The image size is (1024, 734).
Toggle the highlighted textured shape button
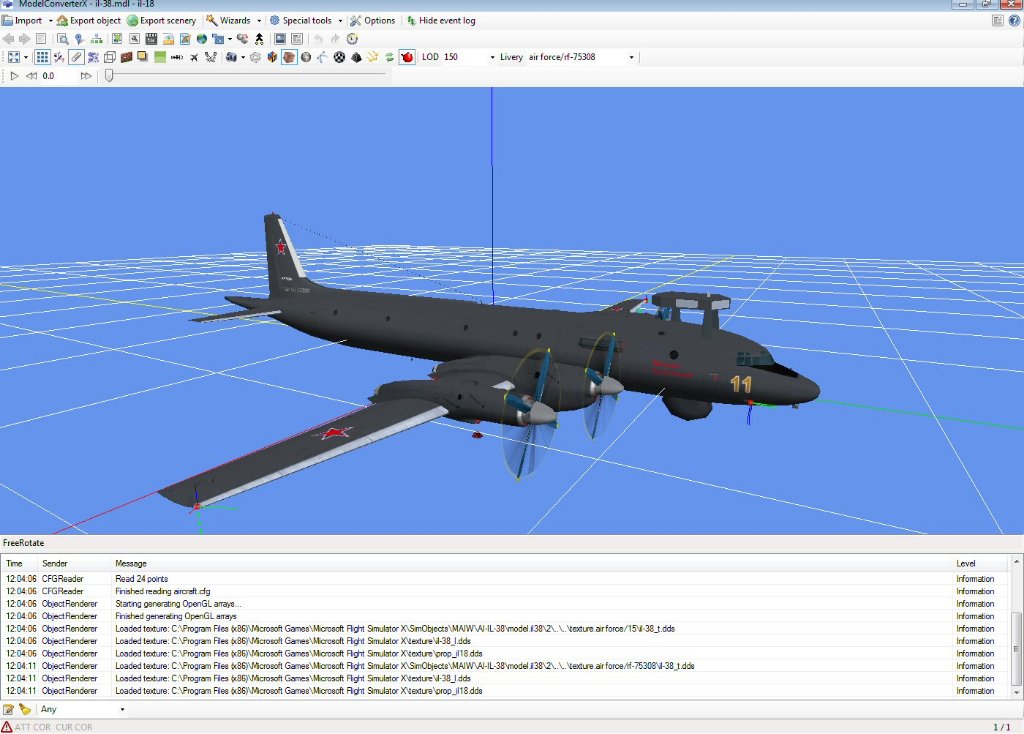(x=289, y=57)
